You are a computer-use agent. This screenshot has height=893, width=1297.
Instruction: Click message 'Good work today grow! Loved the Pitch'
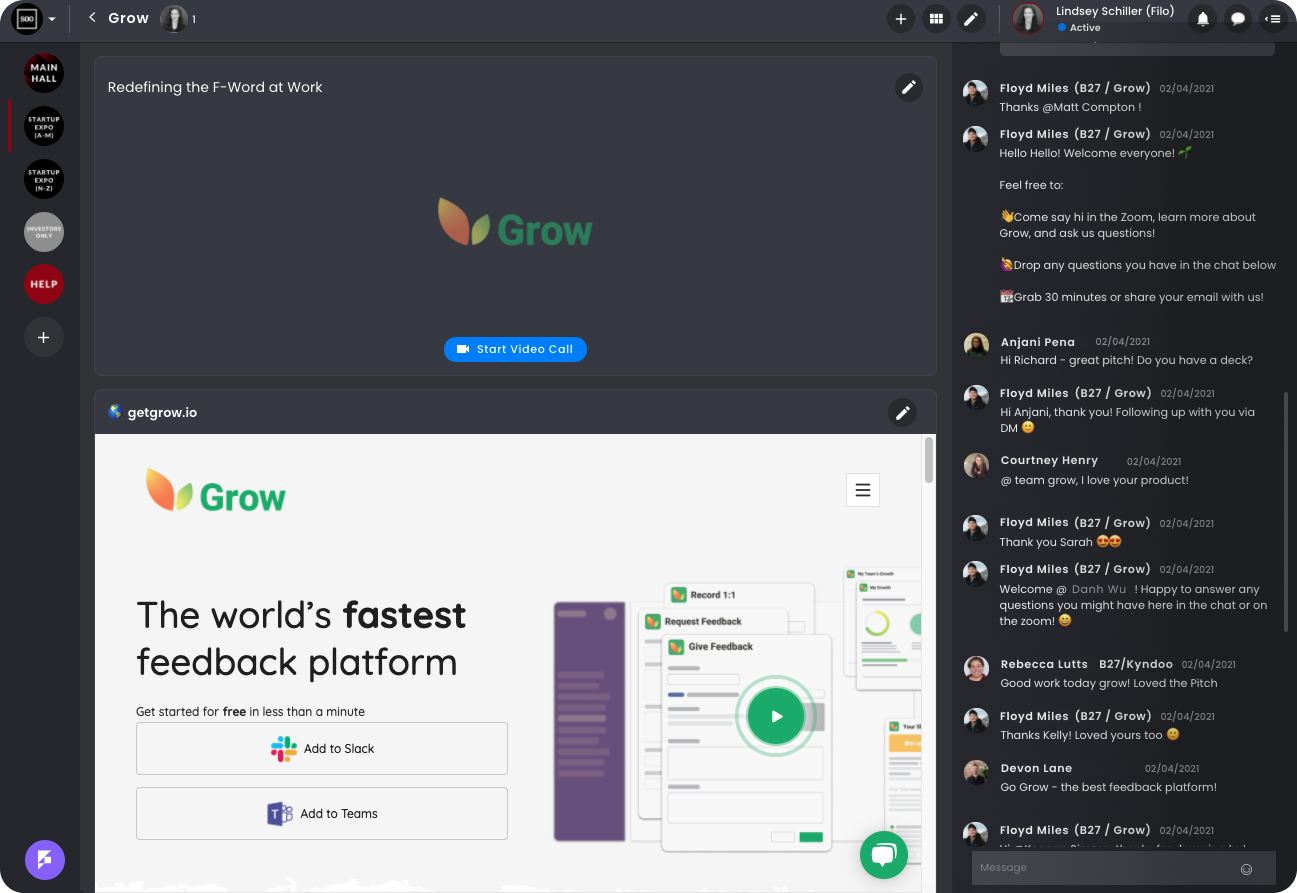tap(1109, 683)
